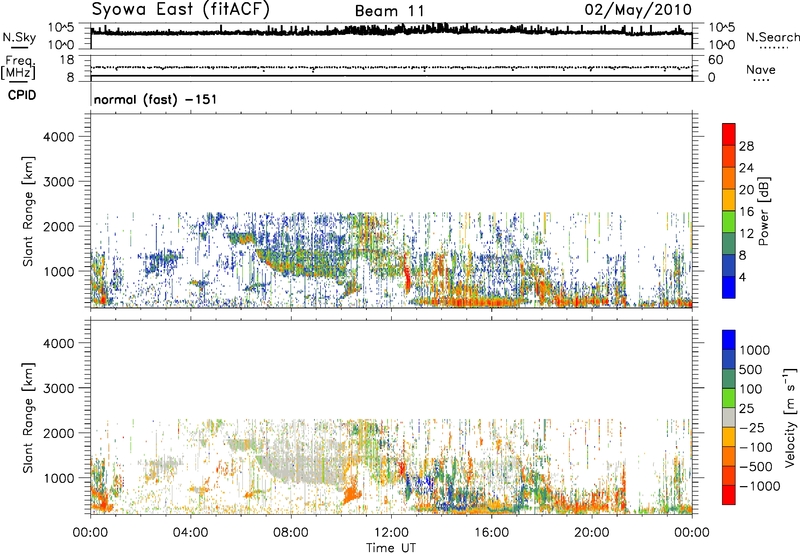This screenshot has height=554, width=800.
Task: Click the '4000' tick on the power panel
Action: (59, 137)
